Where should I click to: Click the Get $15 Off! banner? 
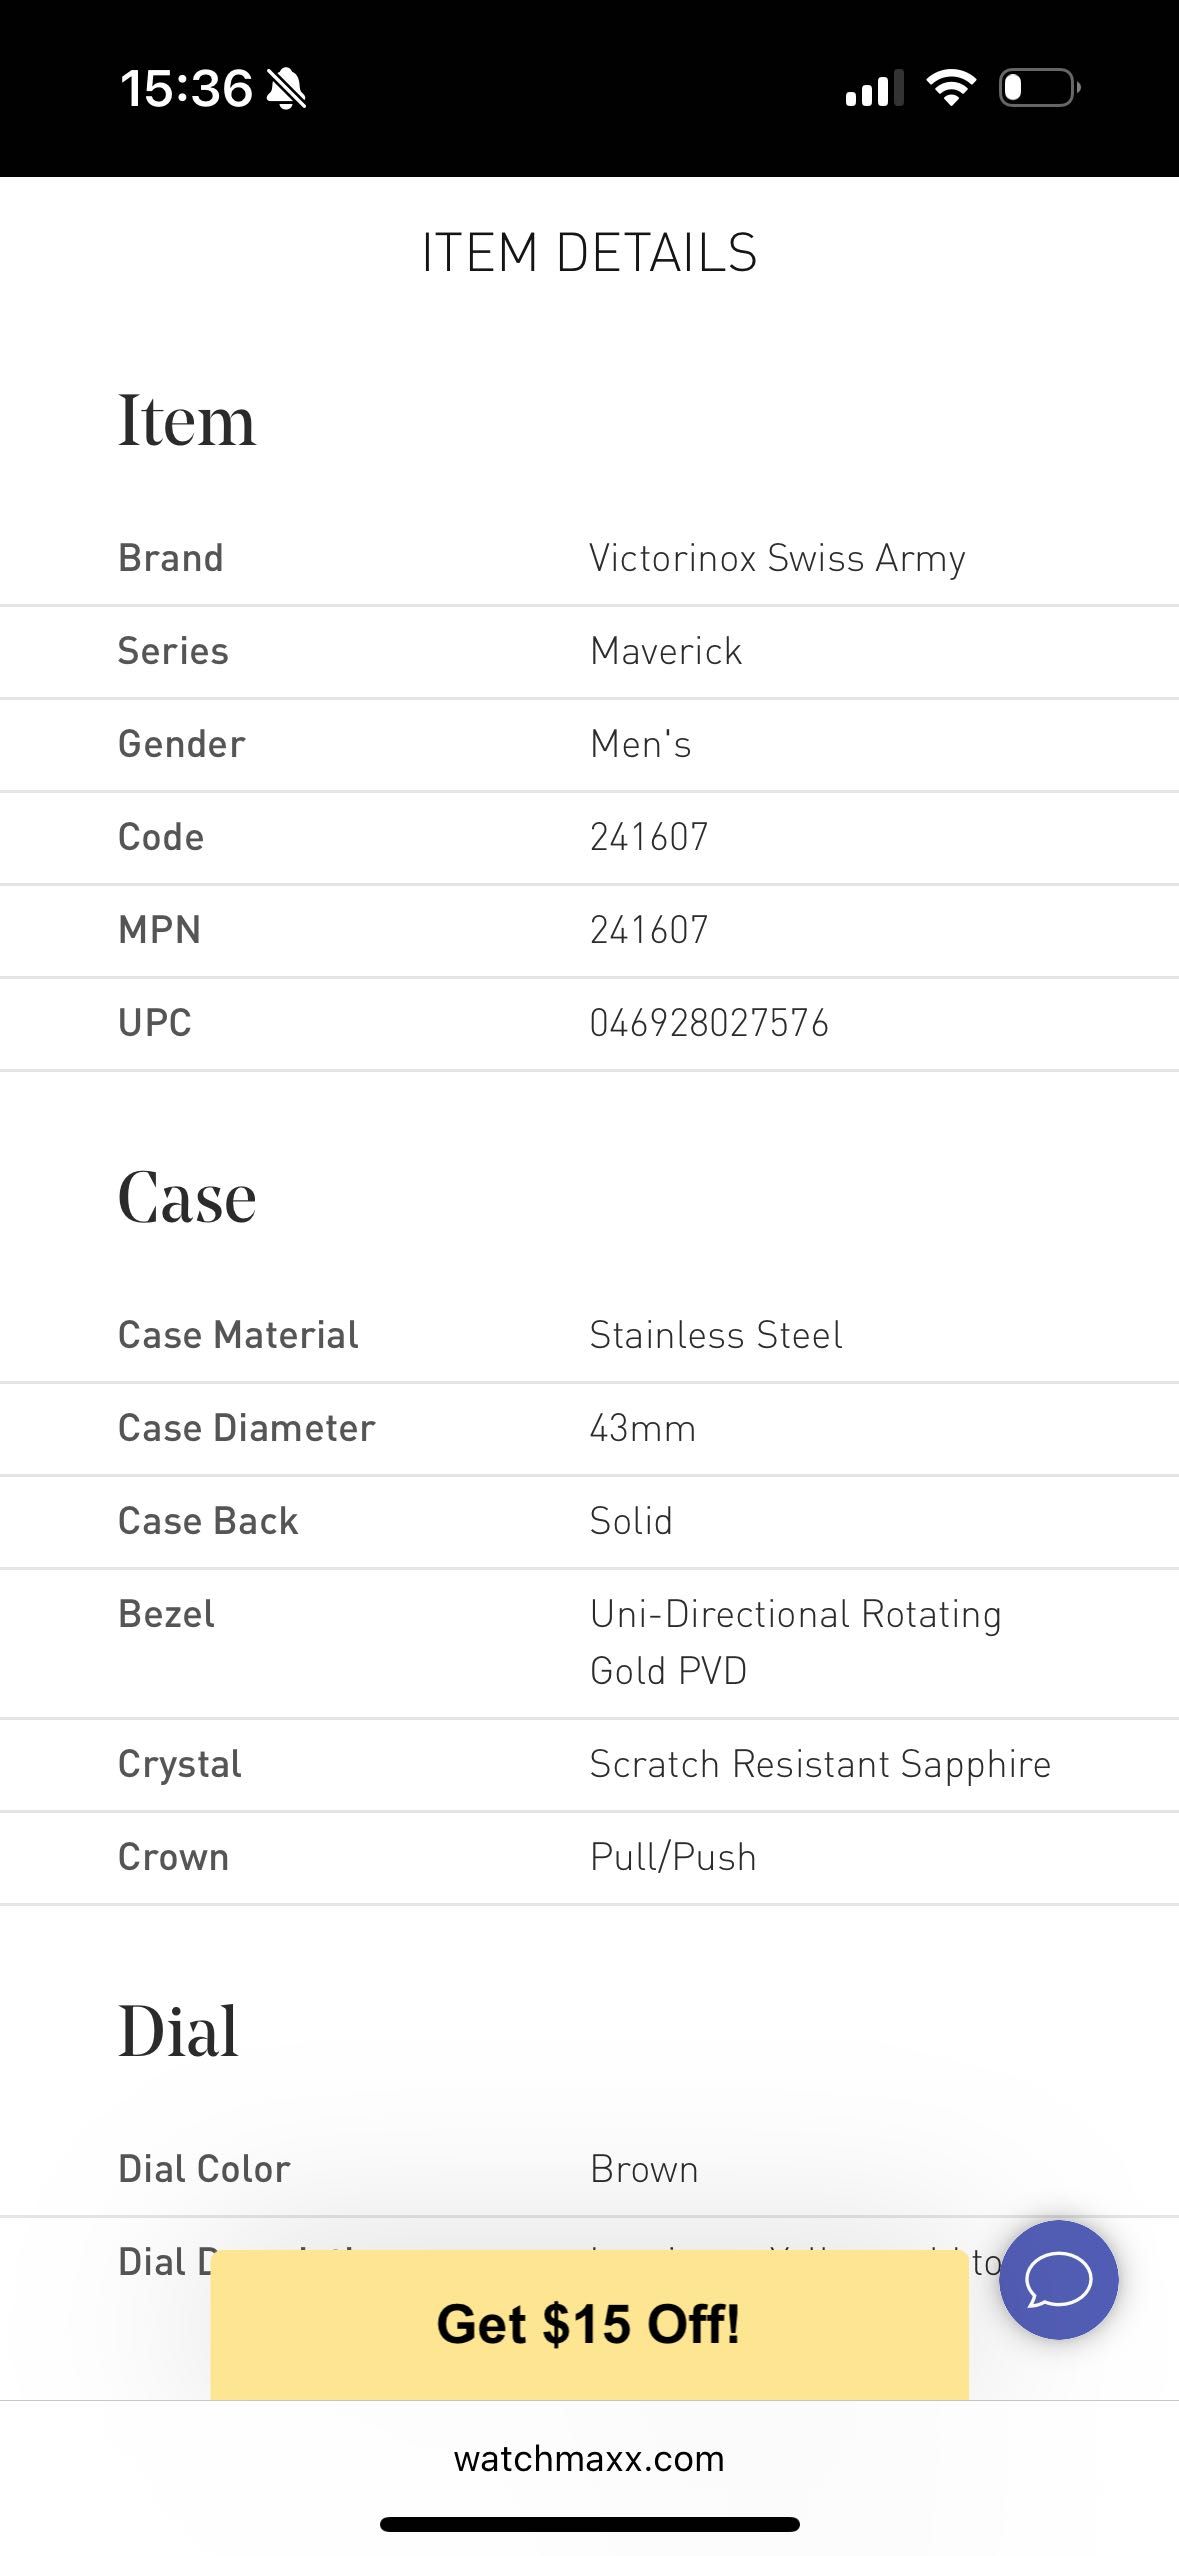589,2324
